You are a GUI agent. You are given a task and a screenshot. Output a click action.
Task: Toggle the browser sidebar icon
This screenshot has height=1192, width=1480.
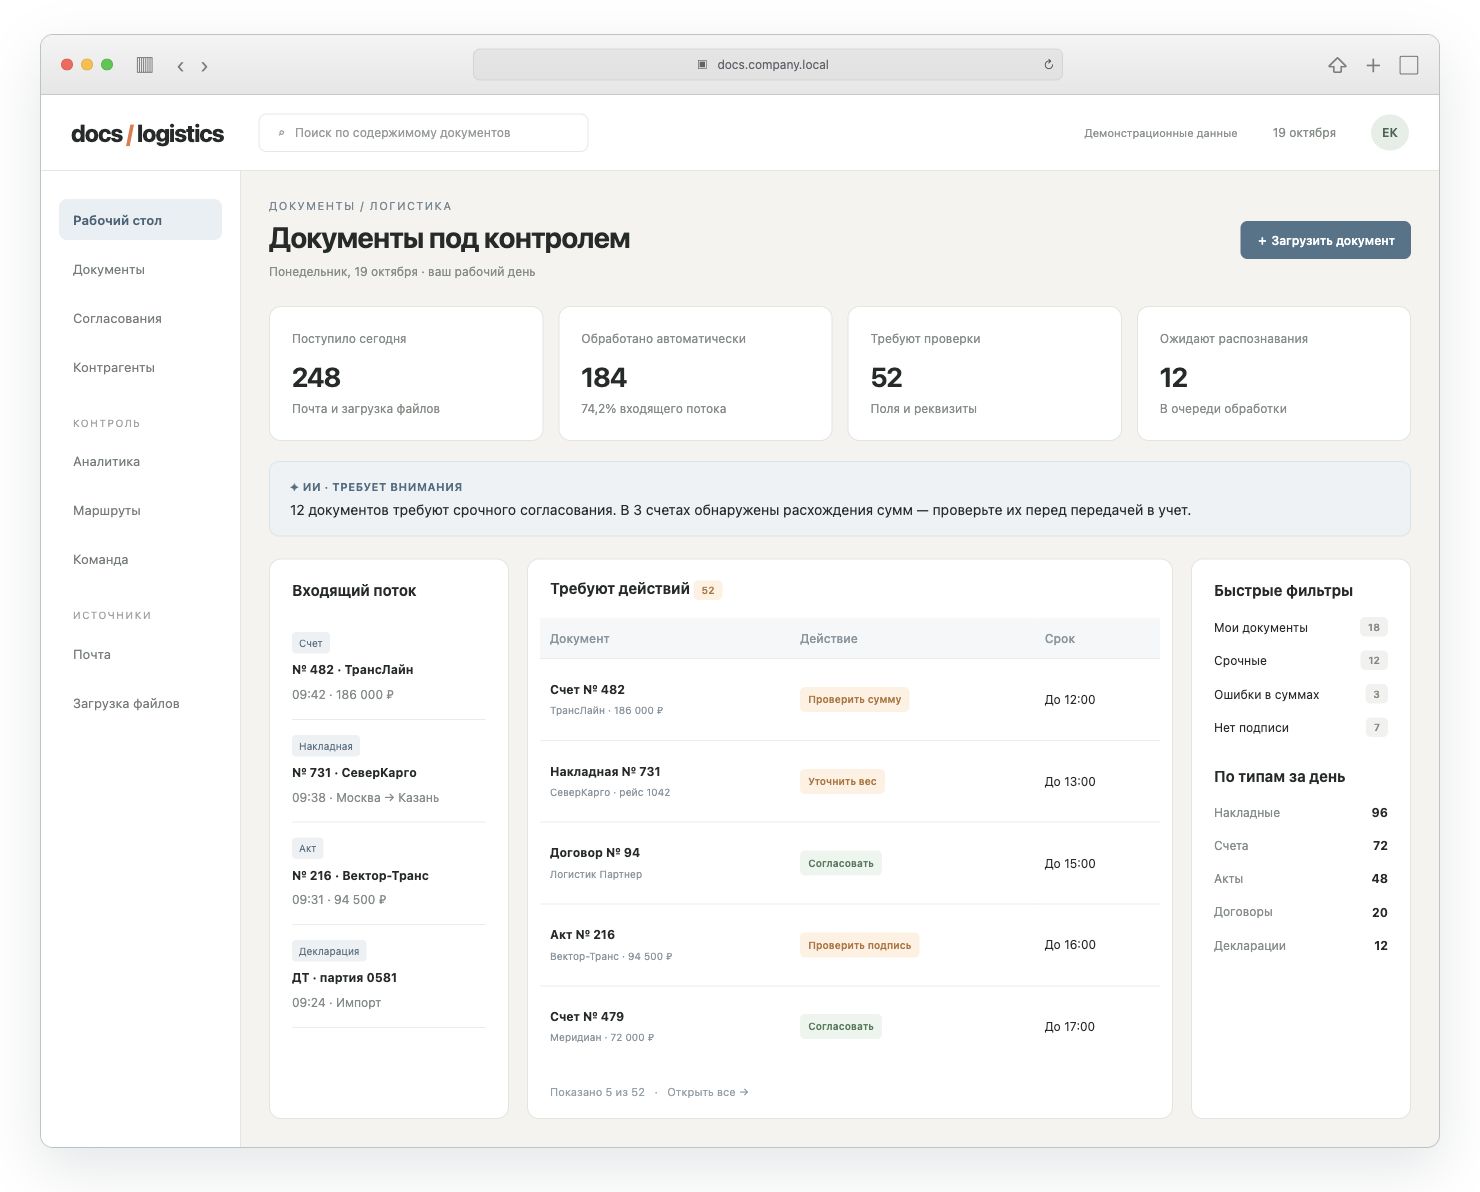[145, 65]
